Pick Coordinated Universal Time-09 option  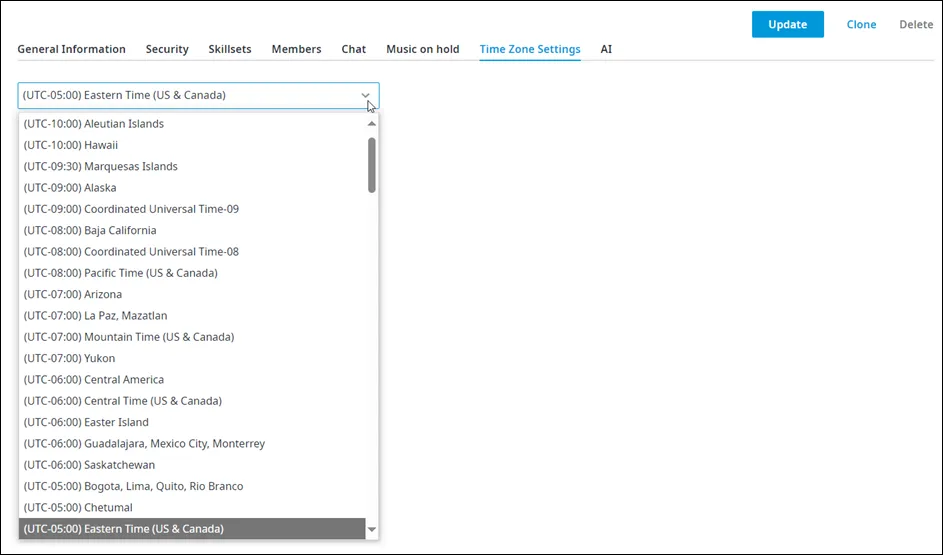[x=192, y=209]
